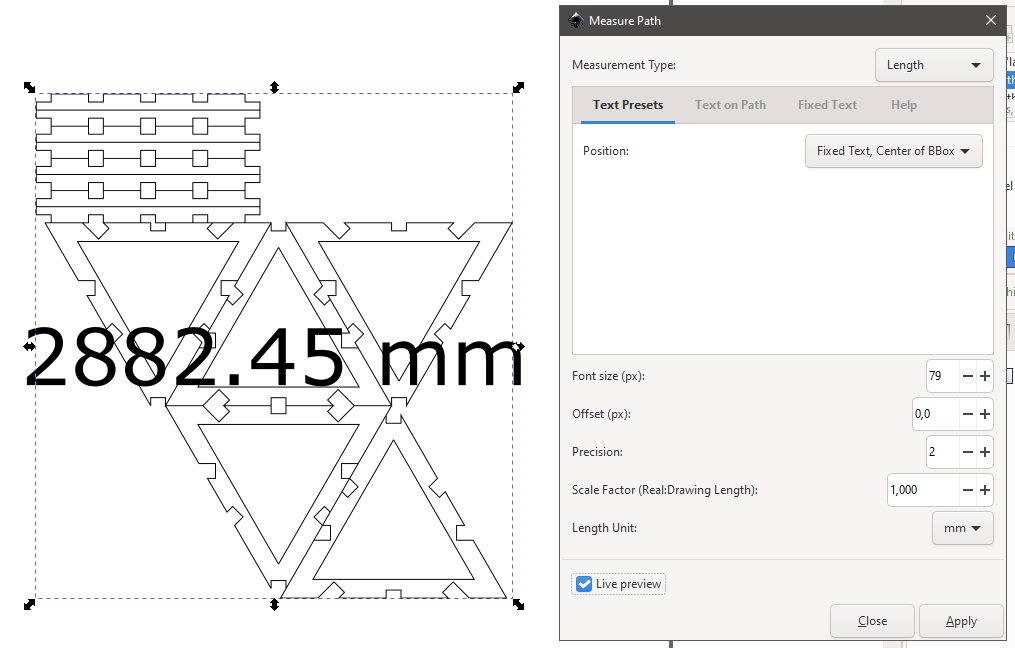Click the Scale Factor input field
1015x648 pixels.
point(922,490)
